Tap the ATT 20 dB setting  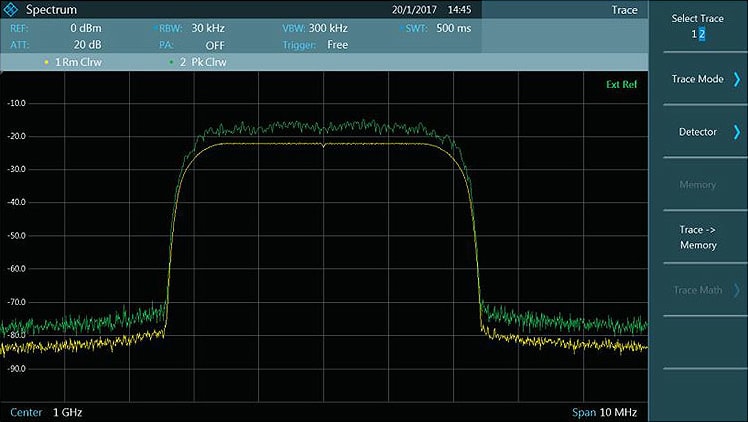coord(87,45)
